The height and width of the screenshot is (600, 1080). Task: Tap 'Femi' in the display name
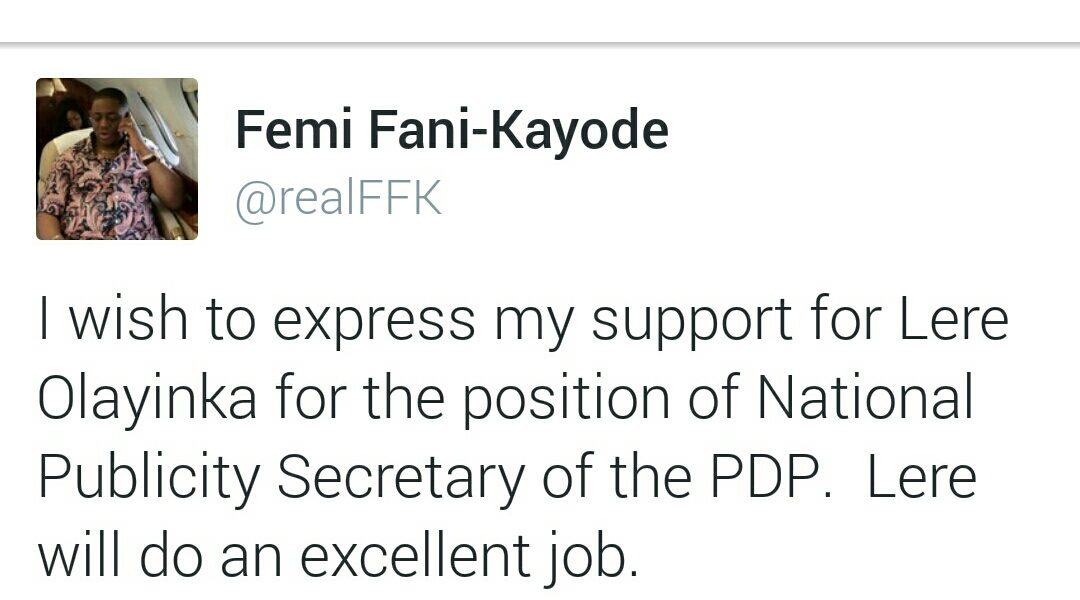[294, 129]
